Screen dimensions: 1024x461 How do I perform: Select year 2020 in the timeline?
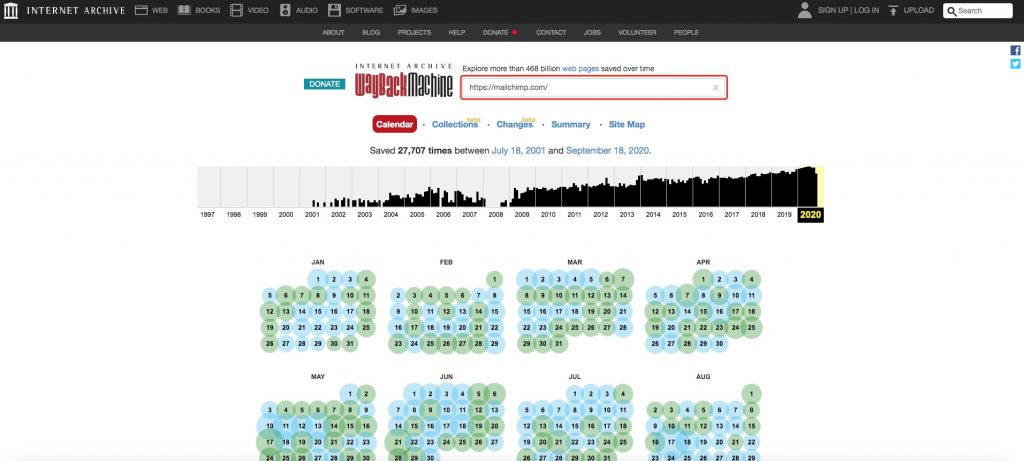[x=810, y=215]
